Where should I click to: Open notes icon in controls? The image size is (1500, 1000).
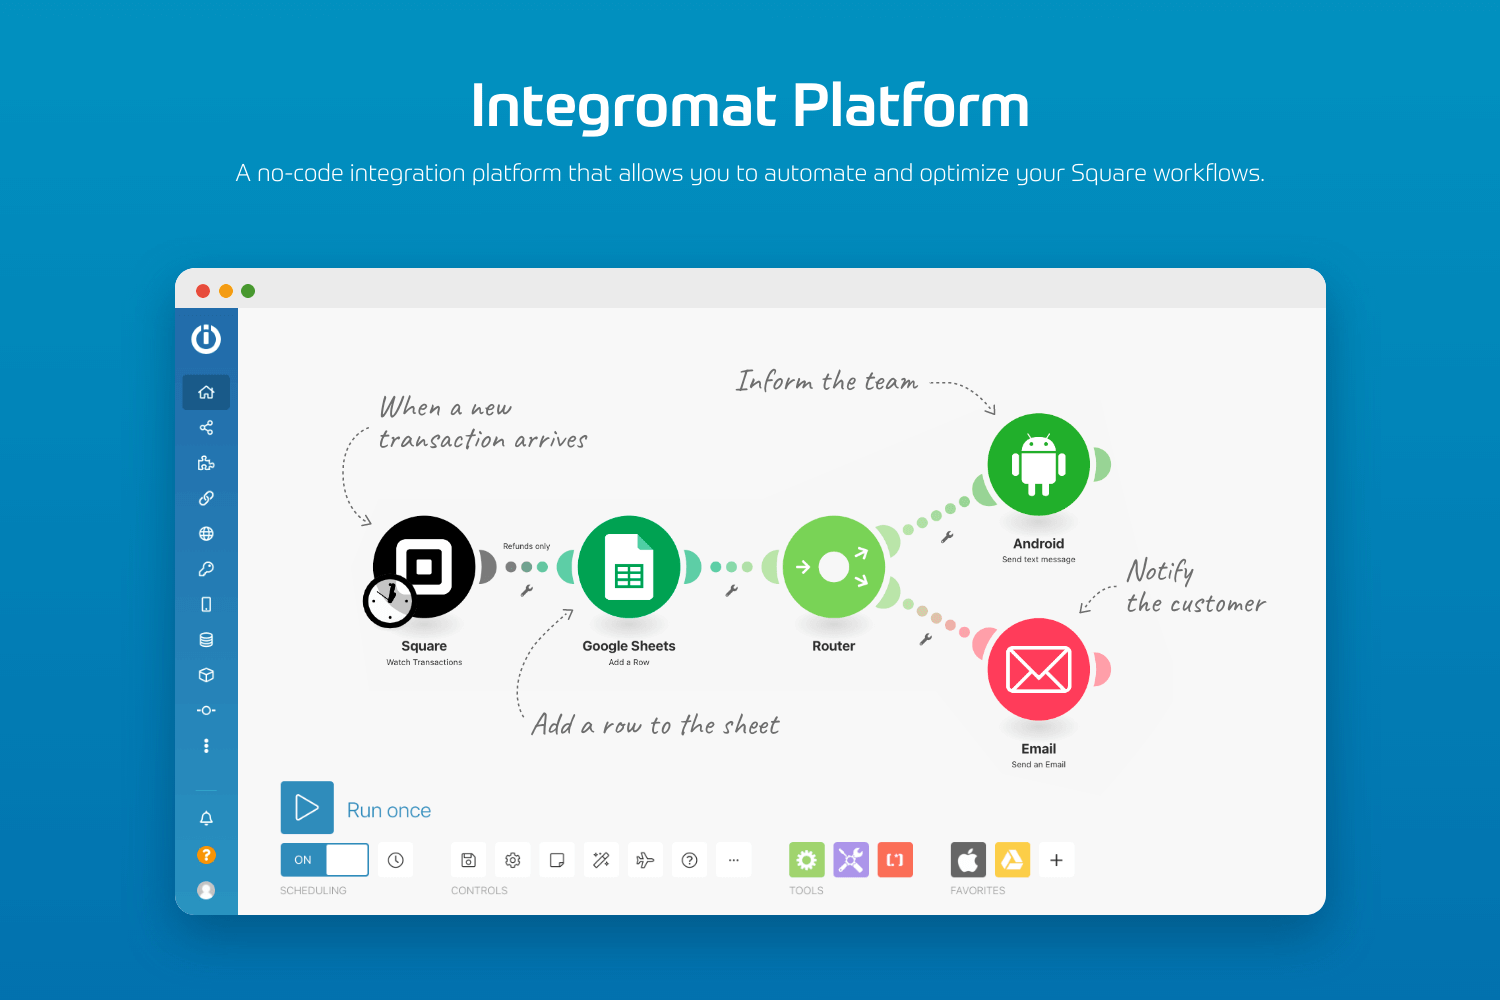(x=557, y=860)
